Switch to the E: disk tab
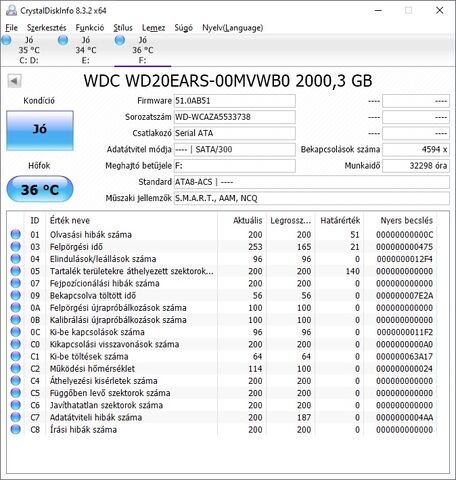Screen dimensions: 456x480 (86, 50)
